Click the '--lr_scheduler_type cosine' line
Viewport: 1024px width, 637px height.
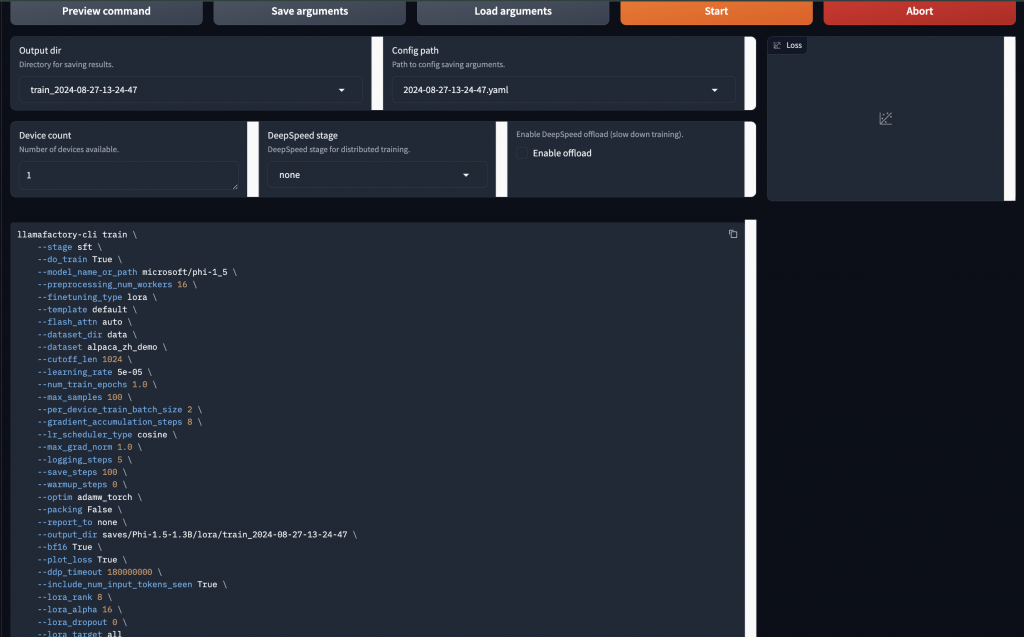click(x=107, y=434)
